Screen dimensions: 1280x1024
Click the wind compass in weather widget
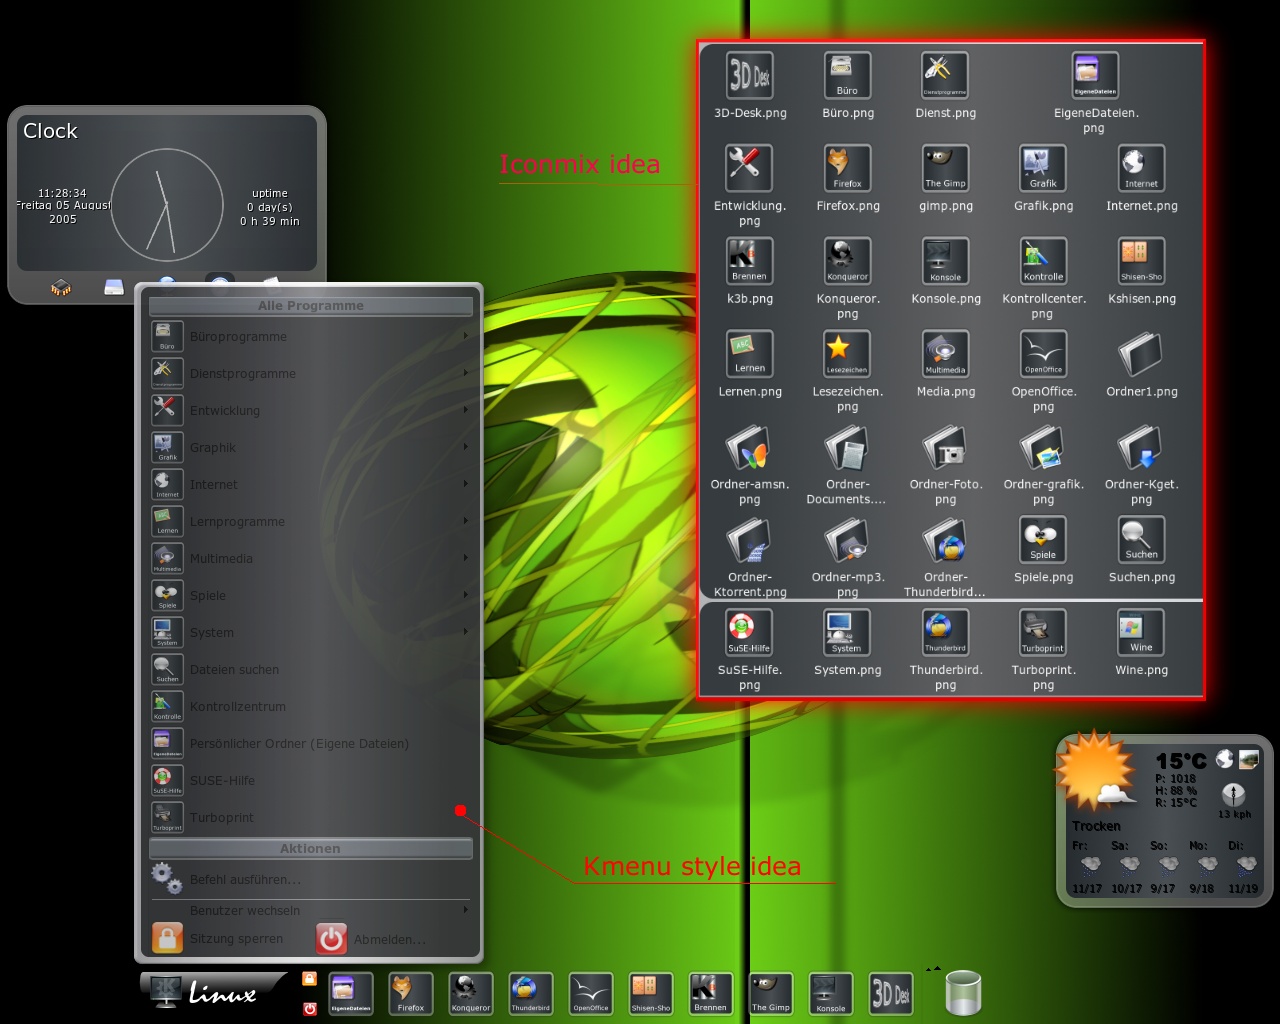1234,794
